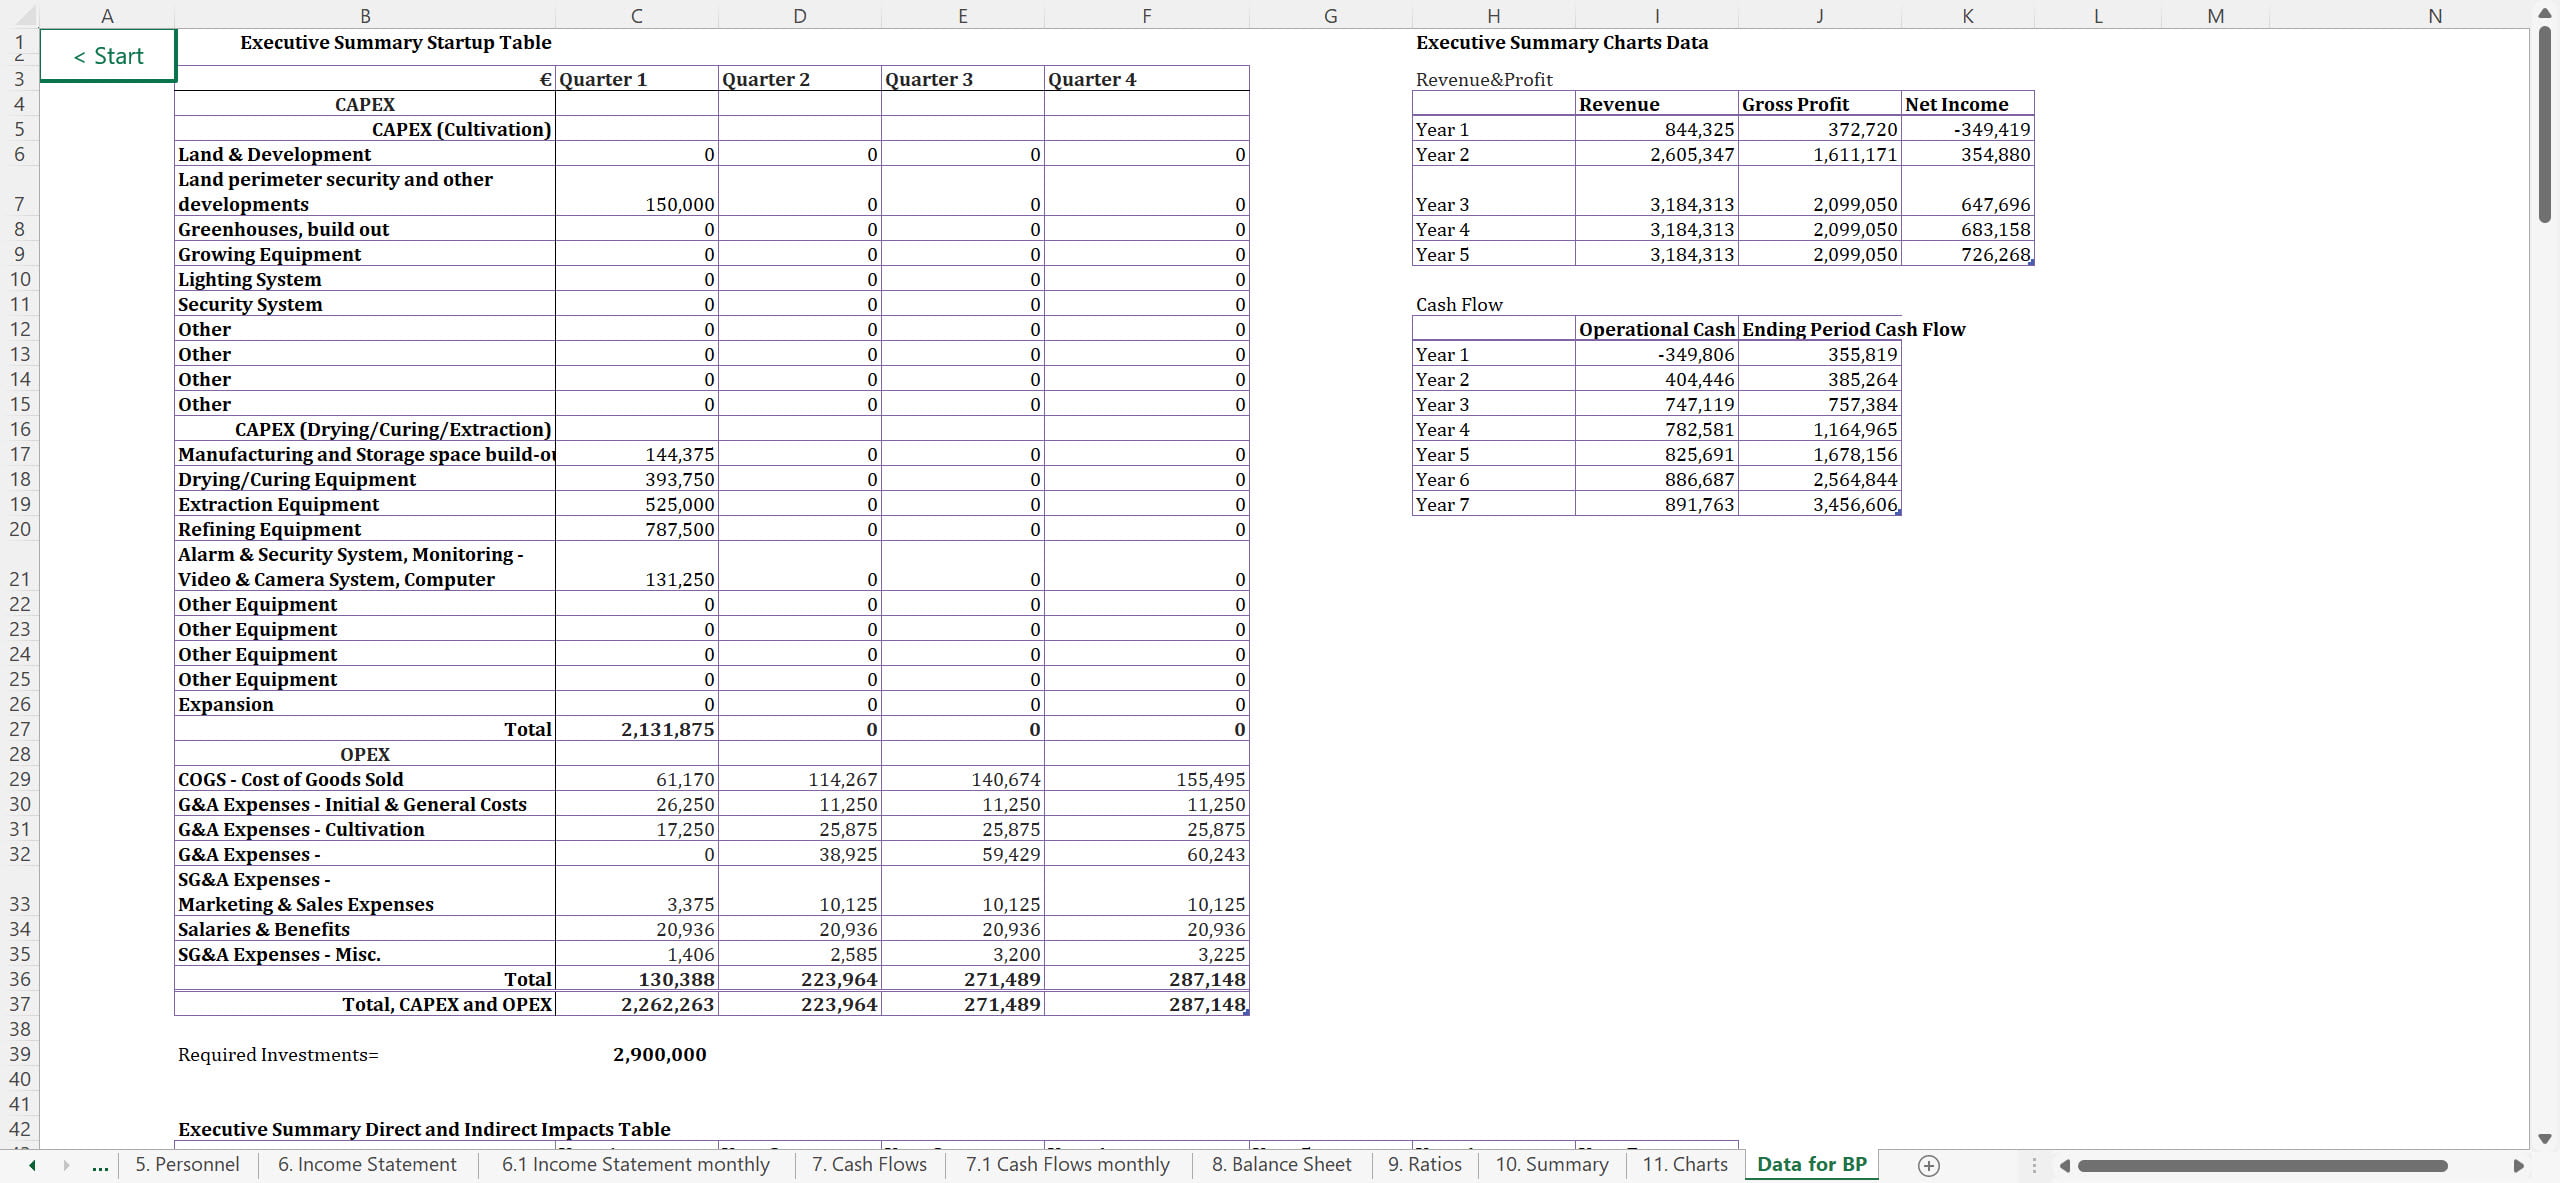Switch to the 11. Charts tab
Screen dimensions: 2560x1183
tap(1685, 1164)
